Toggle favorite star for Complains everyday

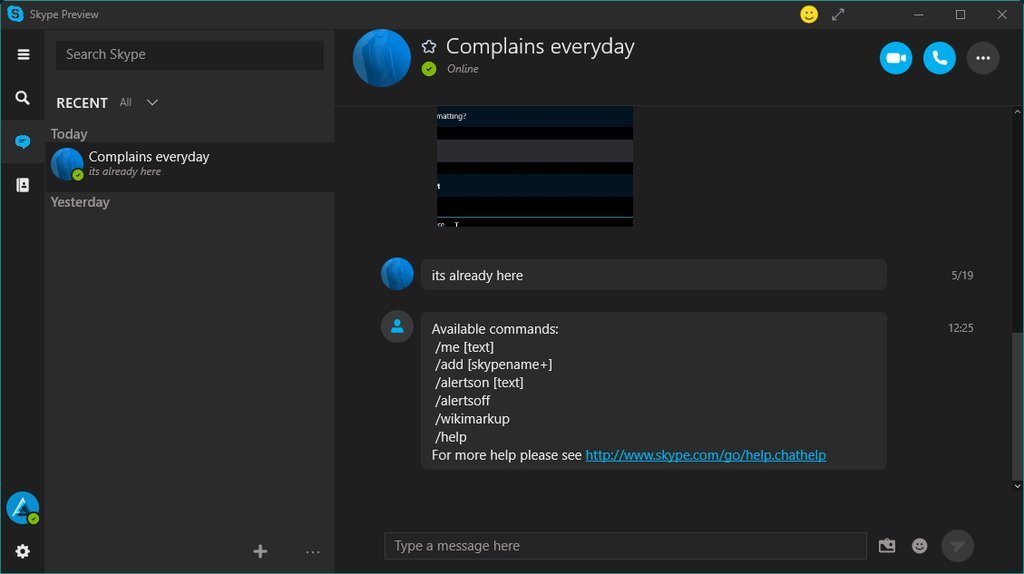pyautogui.click(x=429, y=47)
